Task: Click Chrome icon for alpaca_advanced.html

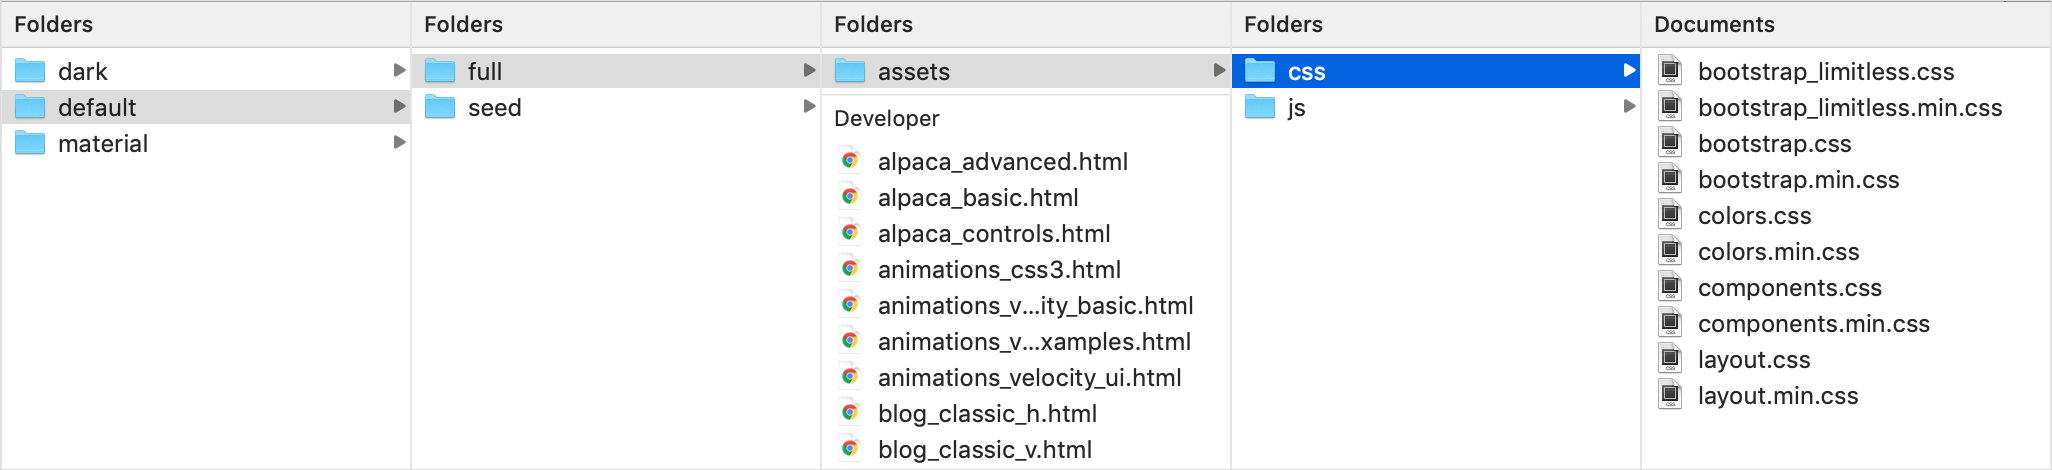Action: pos(850,161)
